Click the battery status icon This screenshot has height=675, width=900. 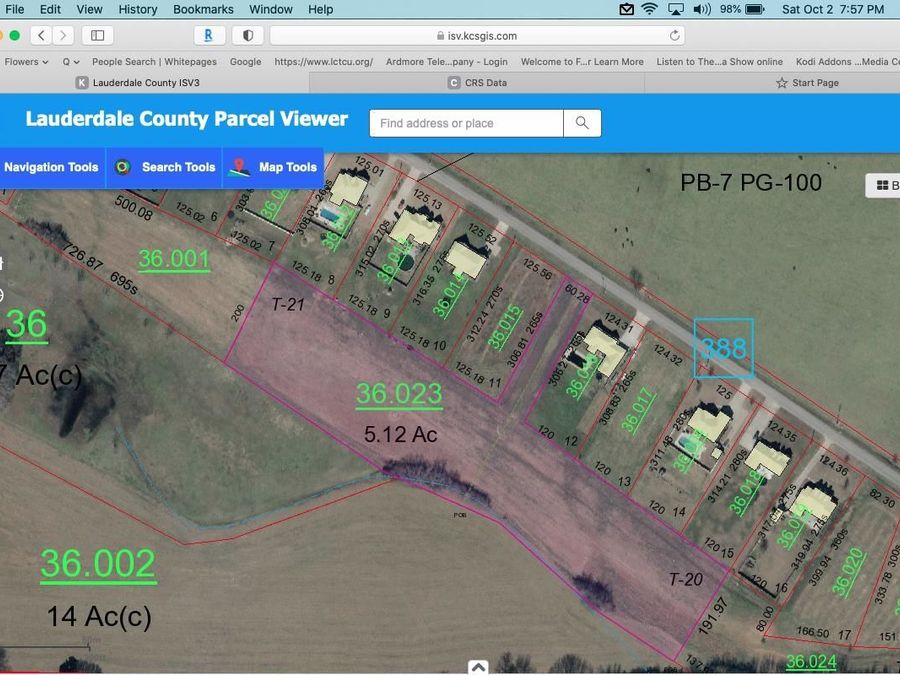[x=755, y=9]
